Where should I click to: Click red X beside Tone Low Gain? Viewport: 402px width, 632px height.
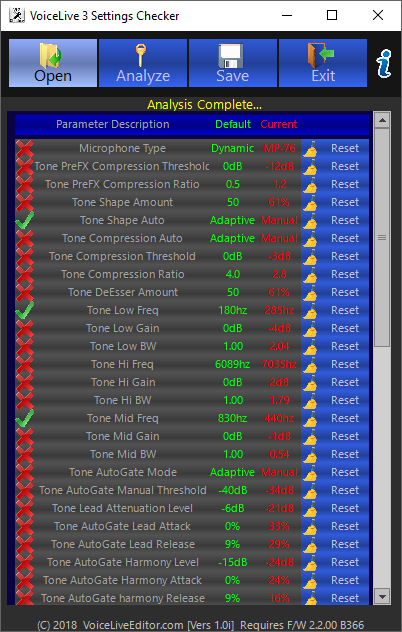[25, 328]
